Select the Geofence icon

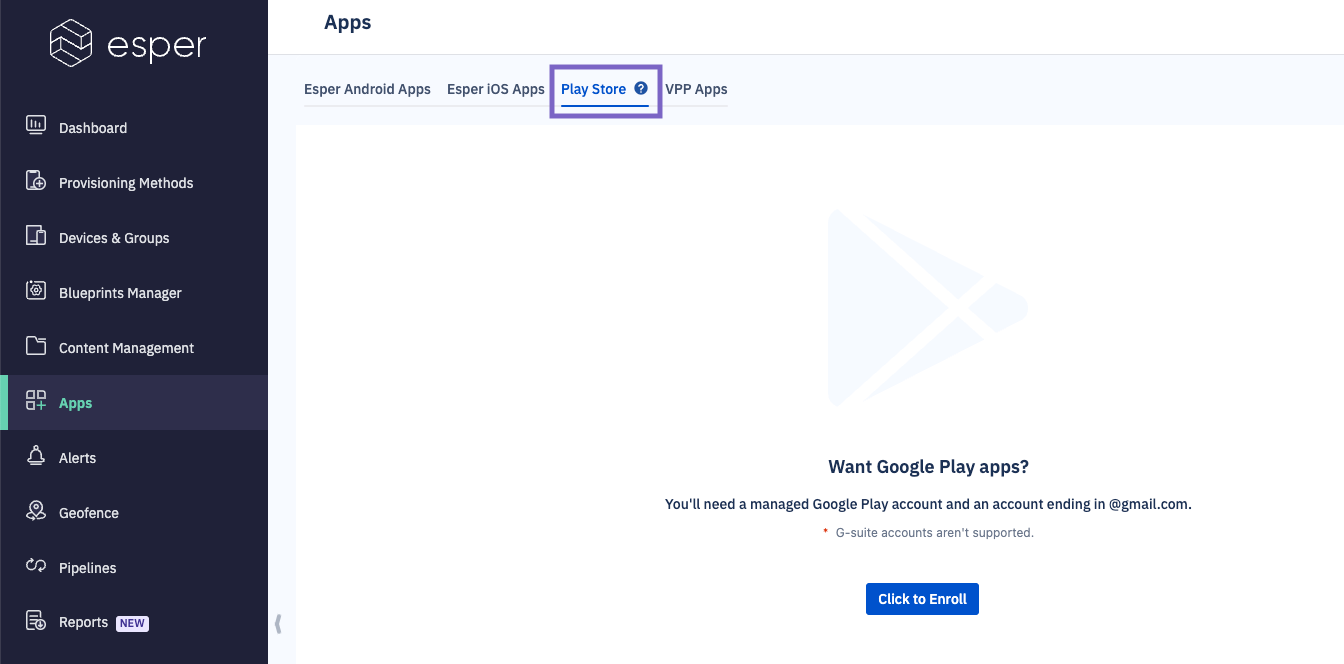point(36,512)
